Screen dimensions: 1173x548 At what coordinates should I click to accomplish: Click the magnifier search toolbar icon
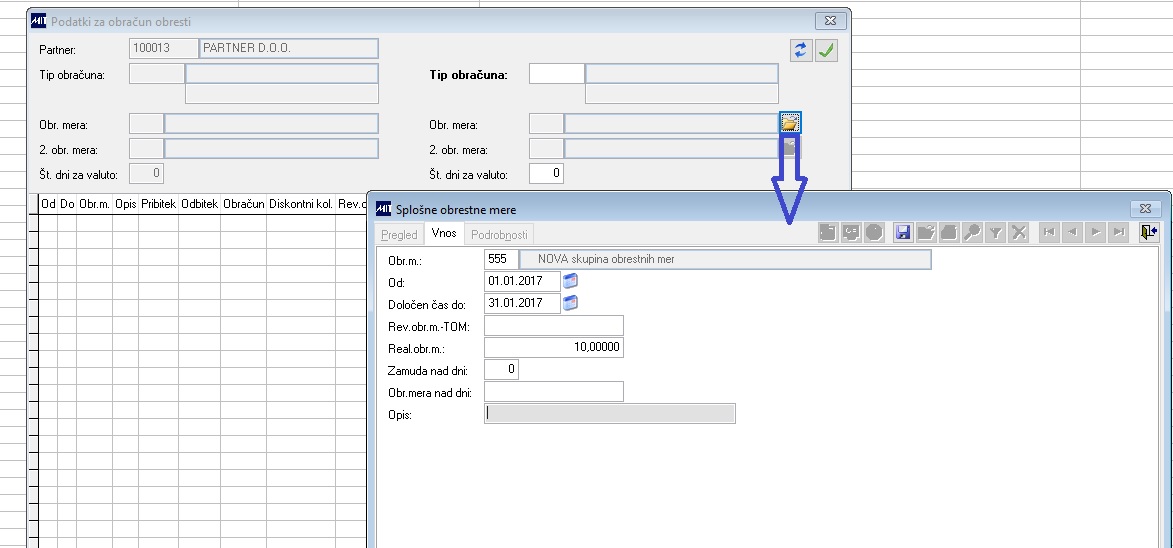click(x=972, y=233)
